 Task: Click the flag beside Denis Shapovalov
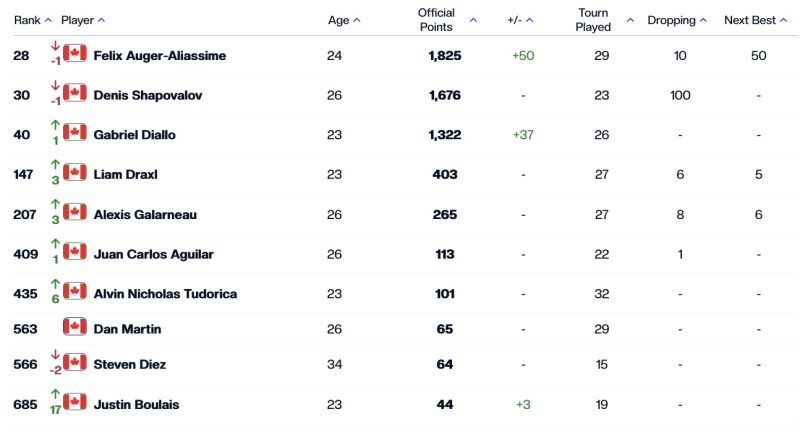[75, 94]
